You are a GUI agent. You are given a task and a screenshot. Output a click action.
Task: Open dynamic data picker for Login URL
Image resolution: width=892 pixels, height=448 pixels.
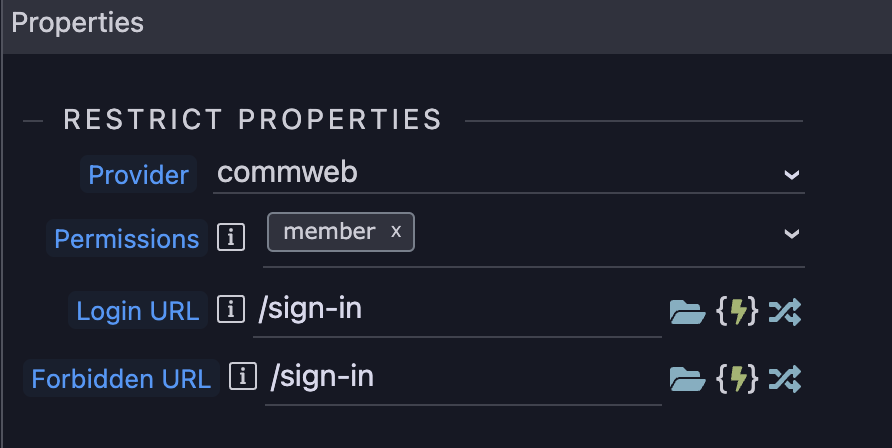(x=737, y=312)
